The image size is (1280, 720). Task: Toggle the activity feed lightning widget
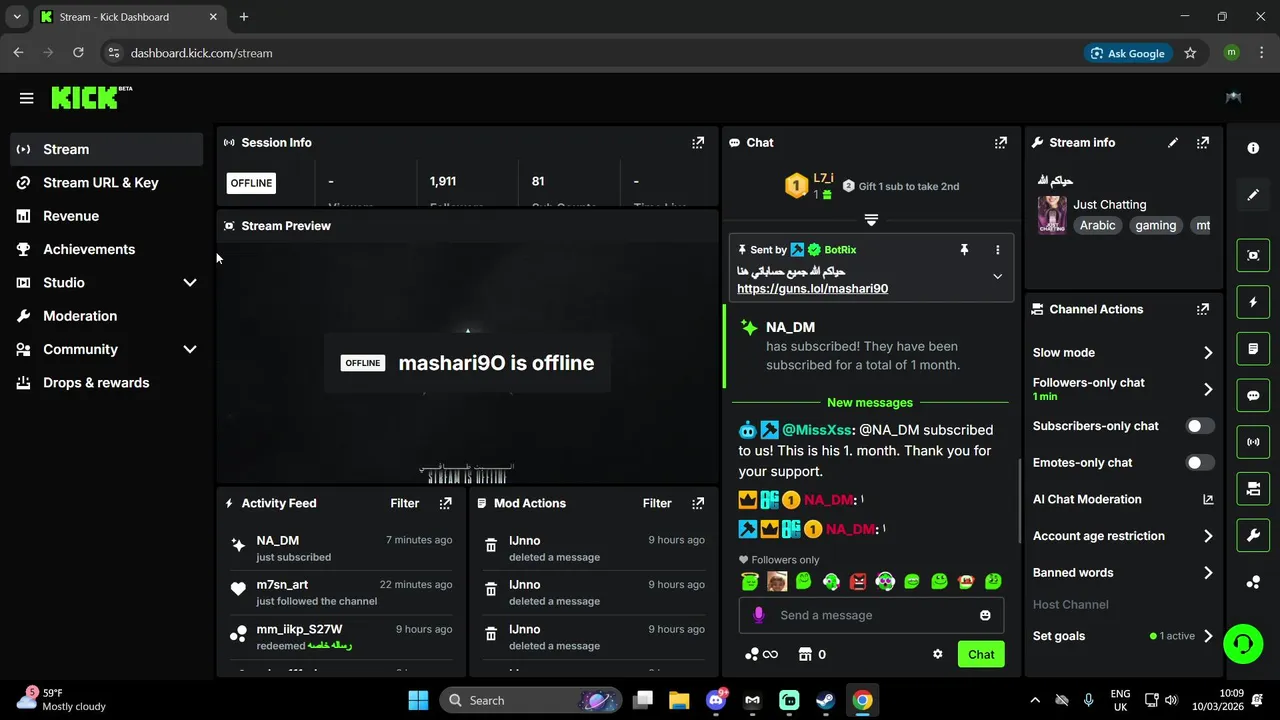tap(1253, 302)
